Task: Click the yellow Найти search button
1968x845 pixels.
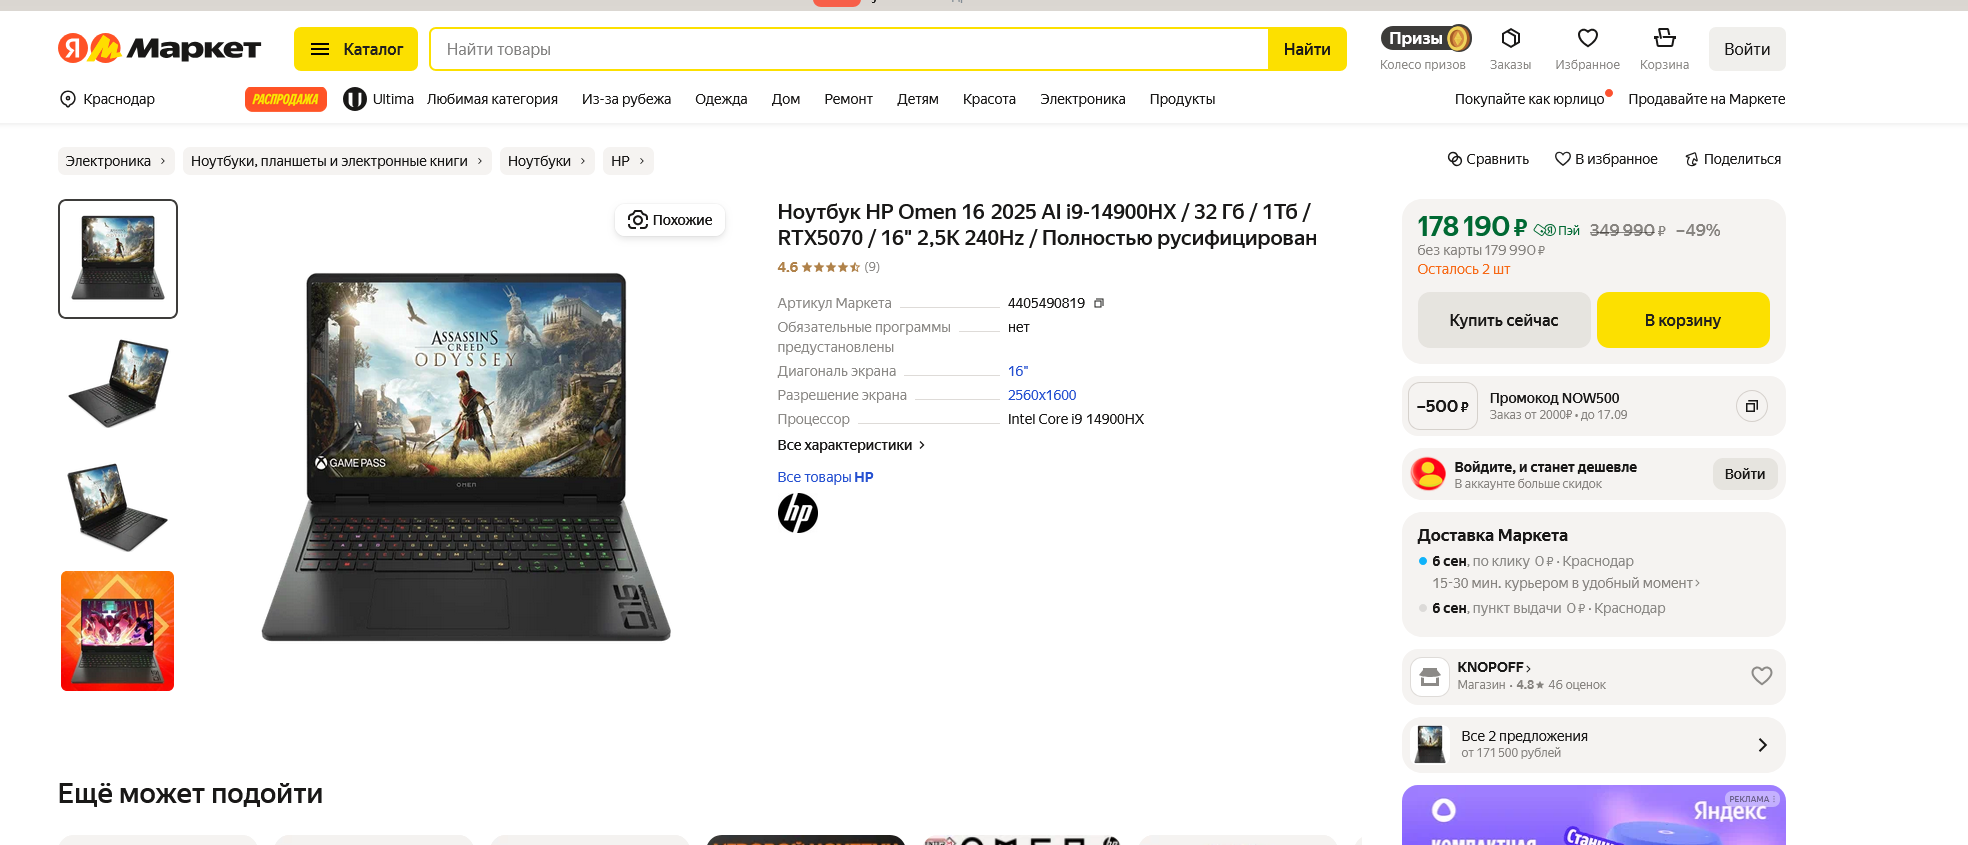Action: pyautogui.click(x=1307, y=49)
